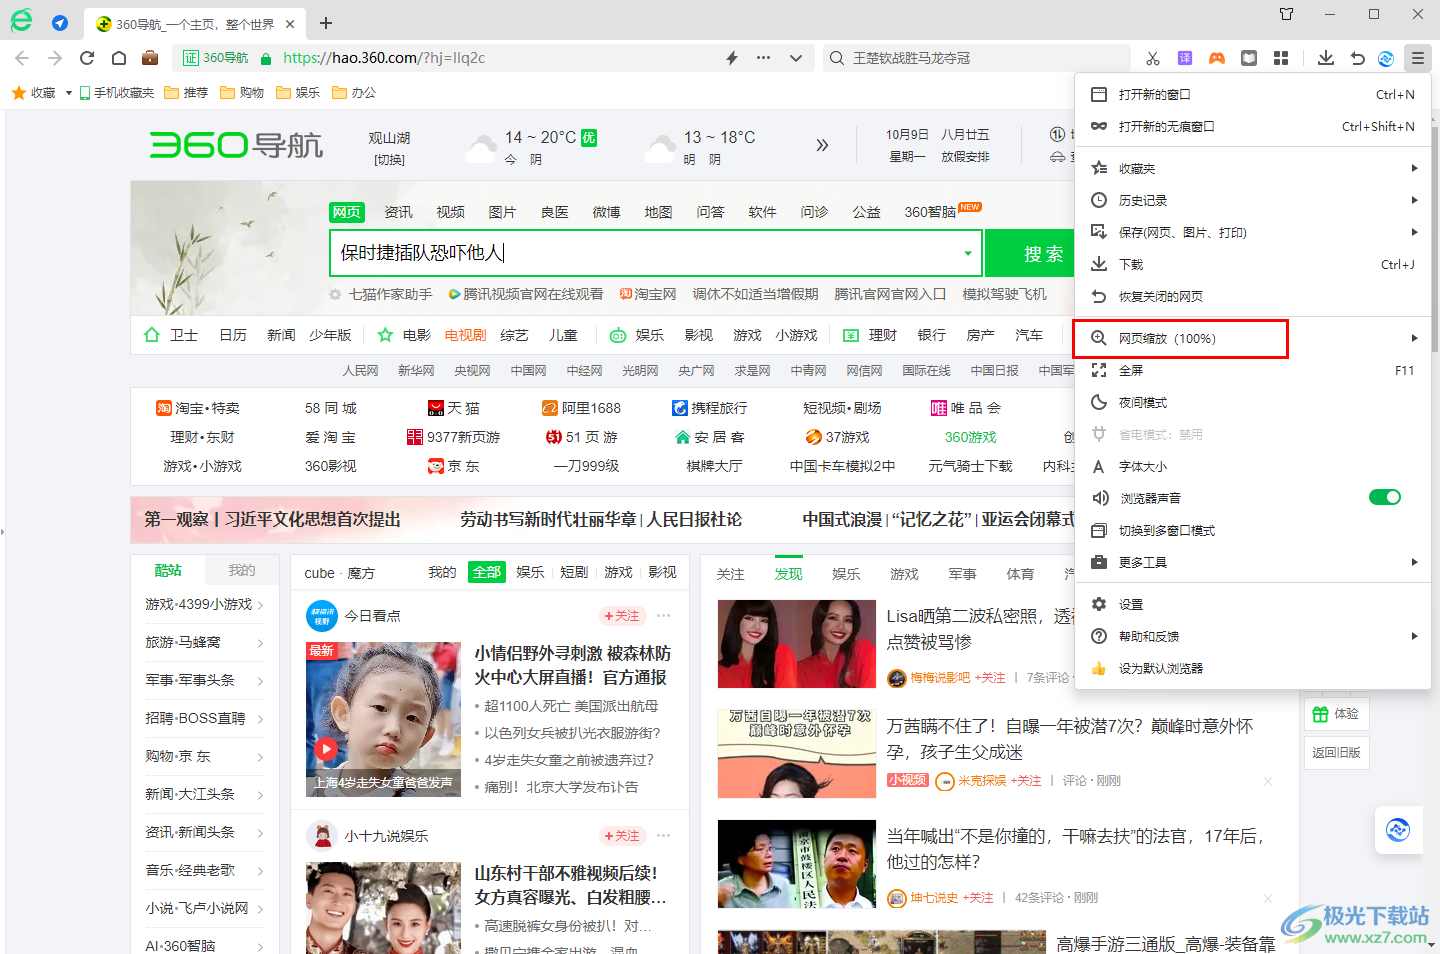
Task: Switch to the 资讯 search tab
Action: click(x=398, y=212)
